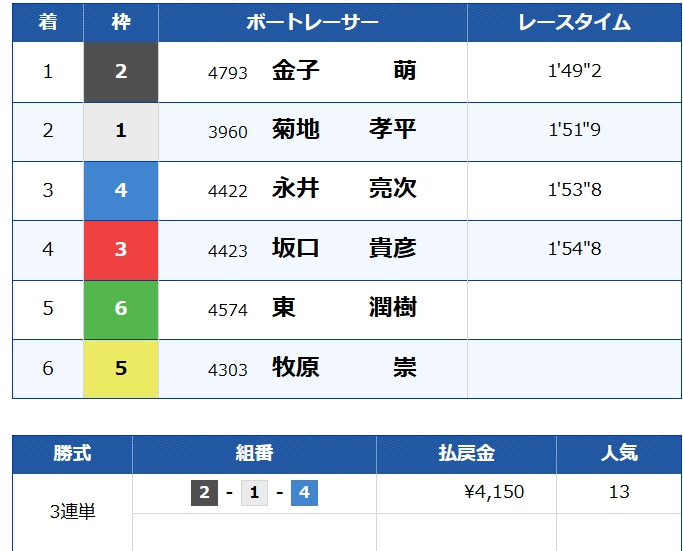Select racer name 坂口 貴彦
The image size is (683, 551).
[x=343, y=248]
